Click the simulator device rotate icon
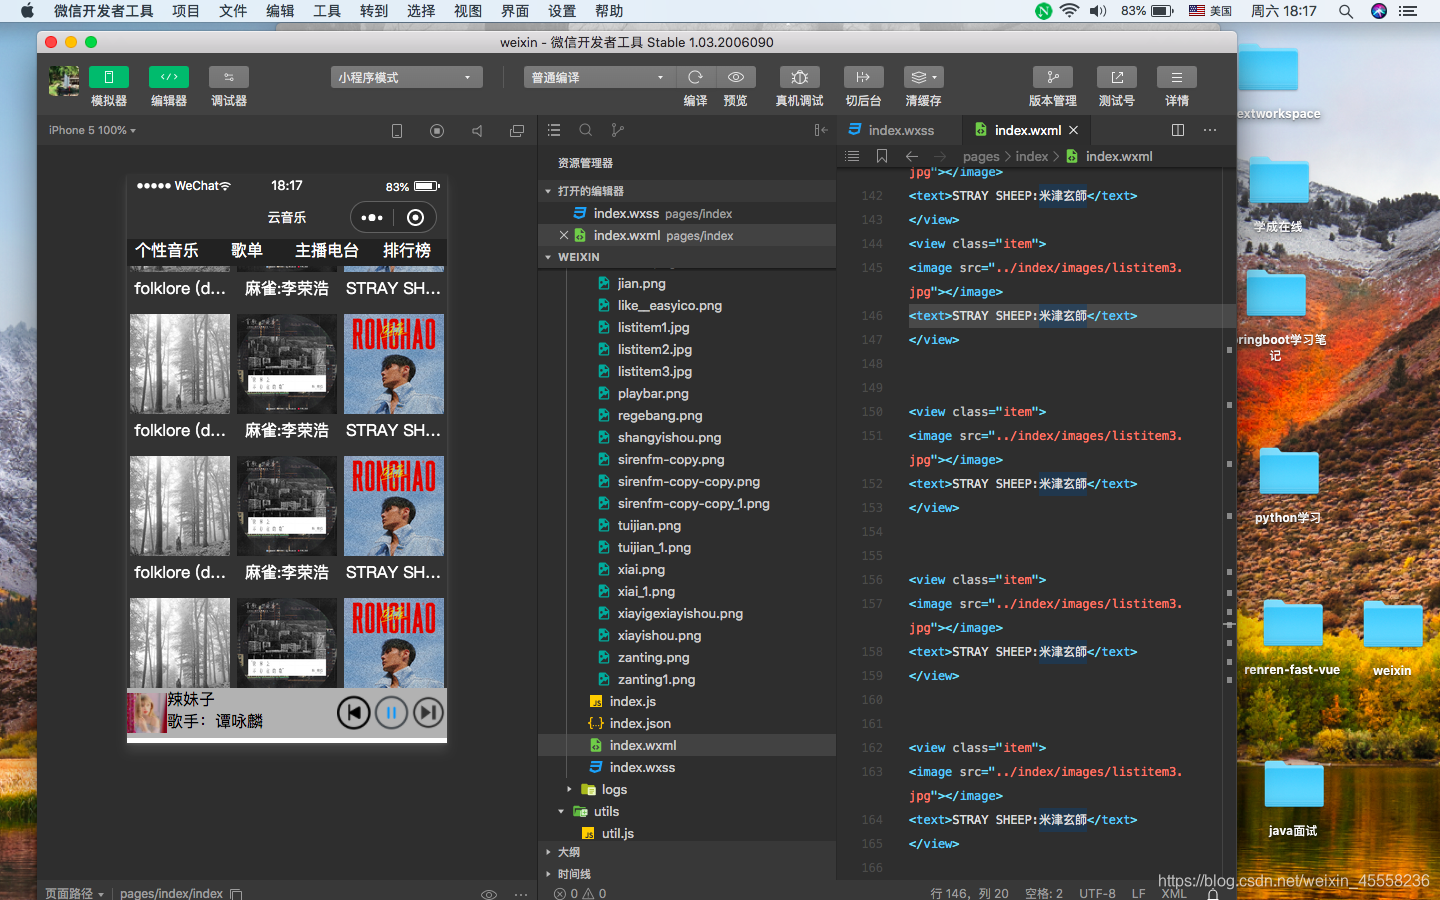 (397, 131)
